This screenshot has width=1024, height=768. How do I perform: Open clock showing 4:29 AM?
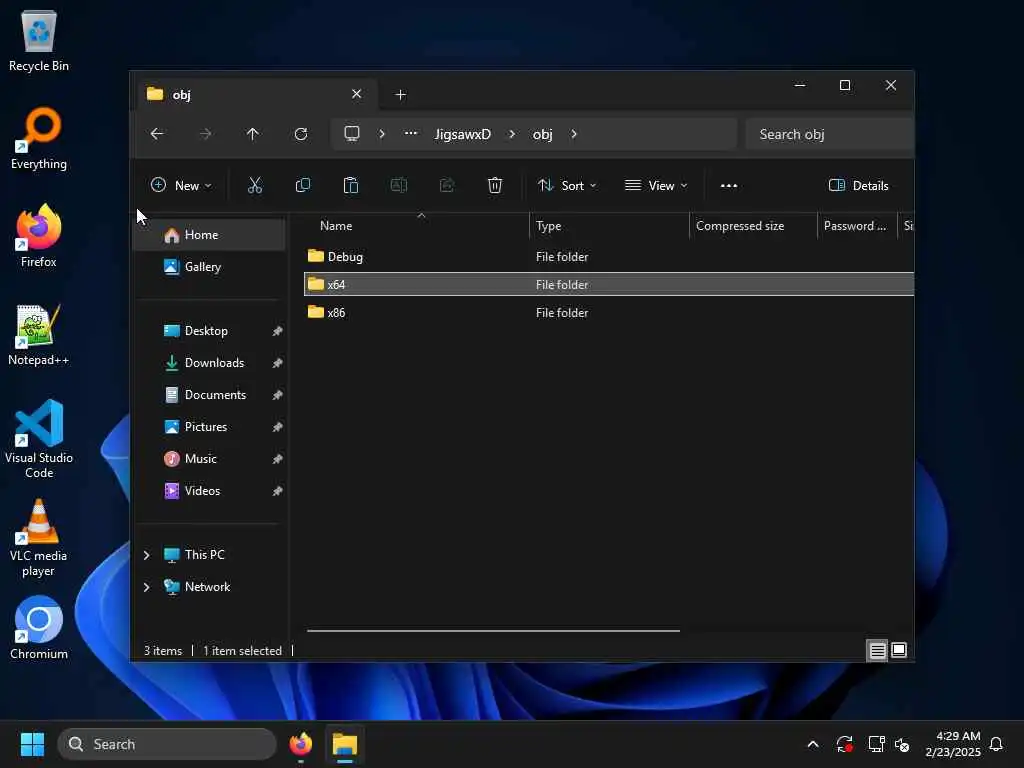point(953,744)
